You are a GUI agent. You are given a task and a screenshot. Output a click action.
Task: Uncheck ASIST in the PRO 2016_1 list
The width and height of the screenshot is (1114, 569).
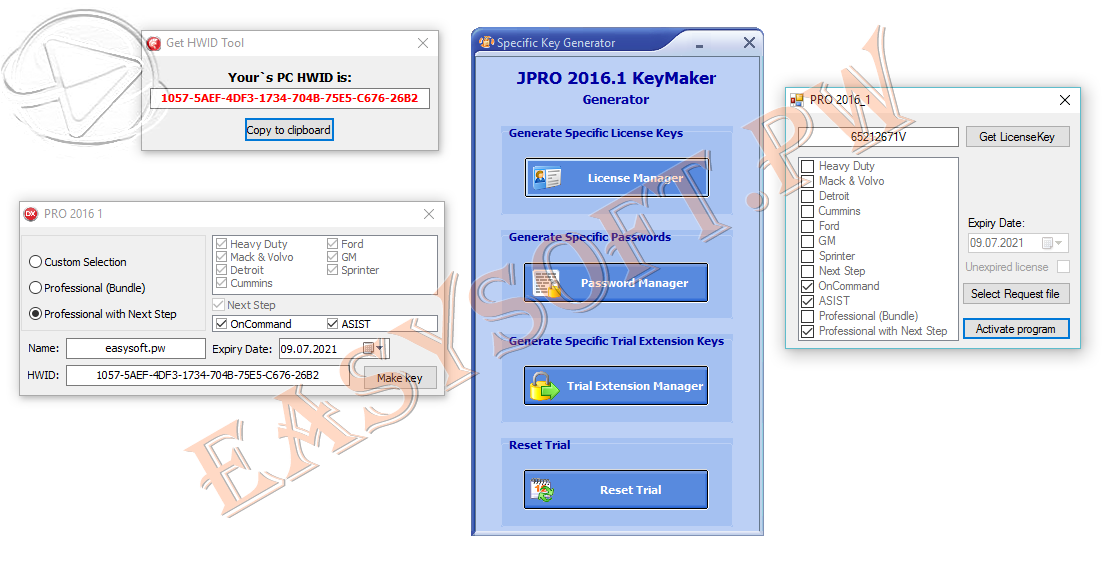pyautogui.click(x=807, y=301)
